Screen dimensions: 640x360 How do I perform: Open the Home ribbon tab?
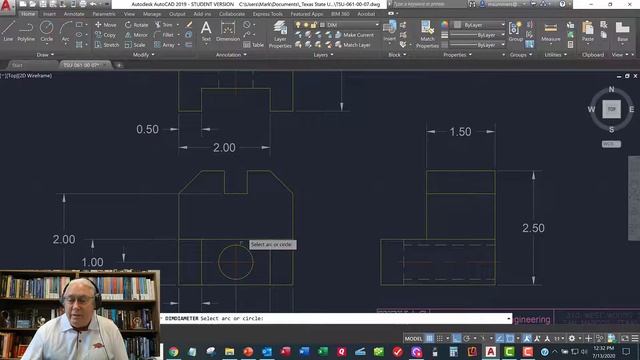coord(28,14)
